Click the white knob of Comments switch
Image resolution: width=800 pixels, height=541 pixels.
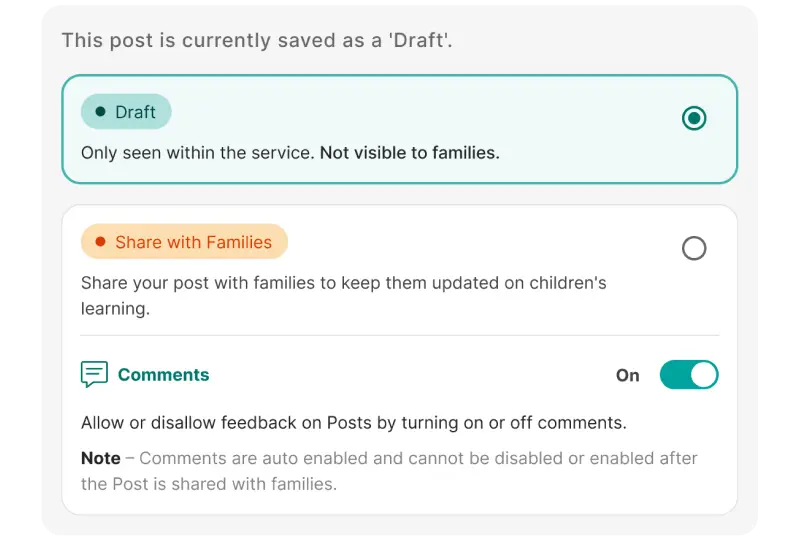point(704,375)
